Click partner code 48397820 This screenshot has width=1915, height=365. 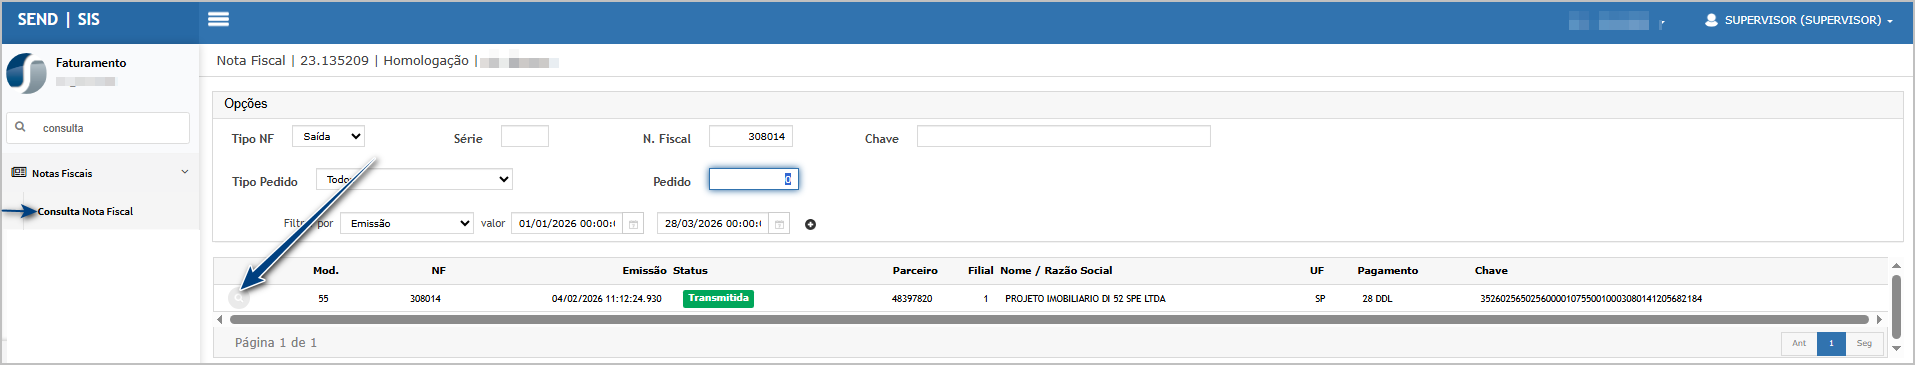pos(912,298)
